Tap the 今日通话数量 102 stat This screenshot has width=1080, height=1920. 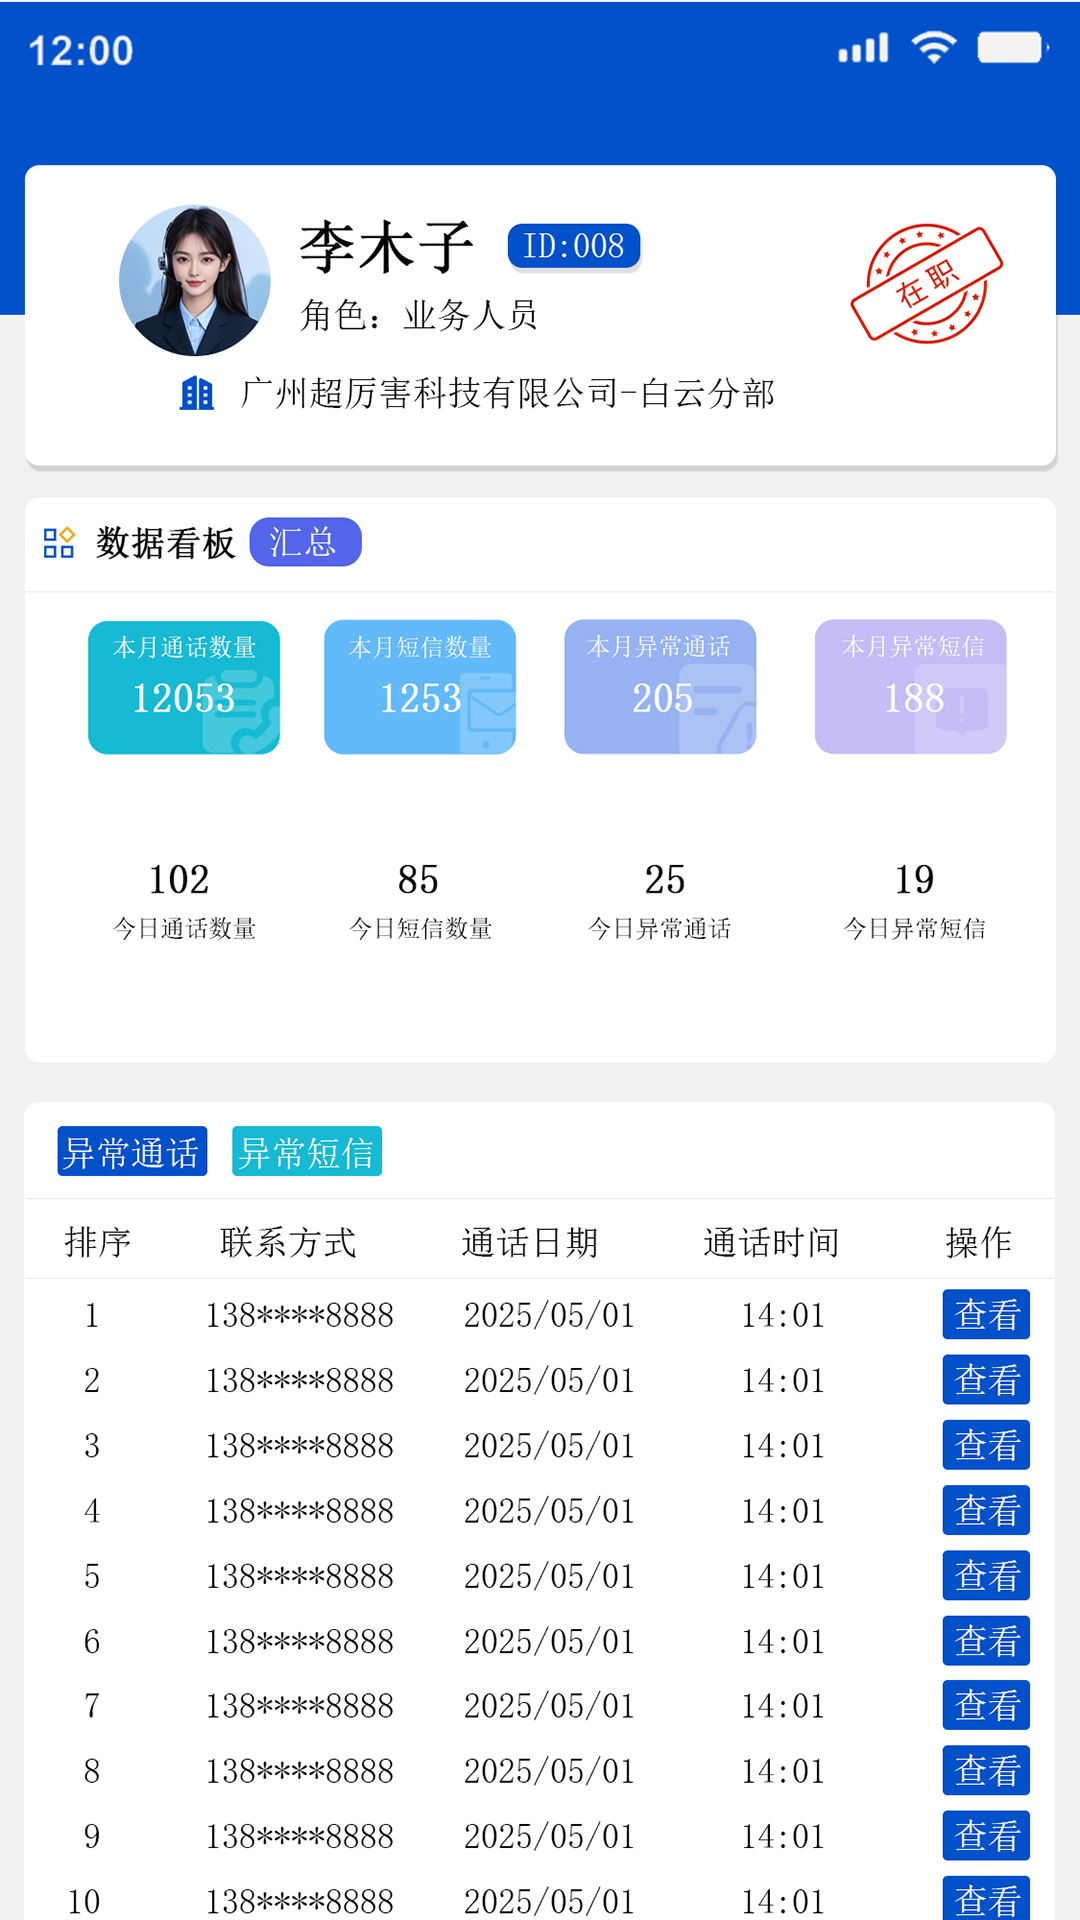tap(184, 900)
